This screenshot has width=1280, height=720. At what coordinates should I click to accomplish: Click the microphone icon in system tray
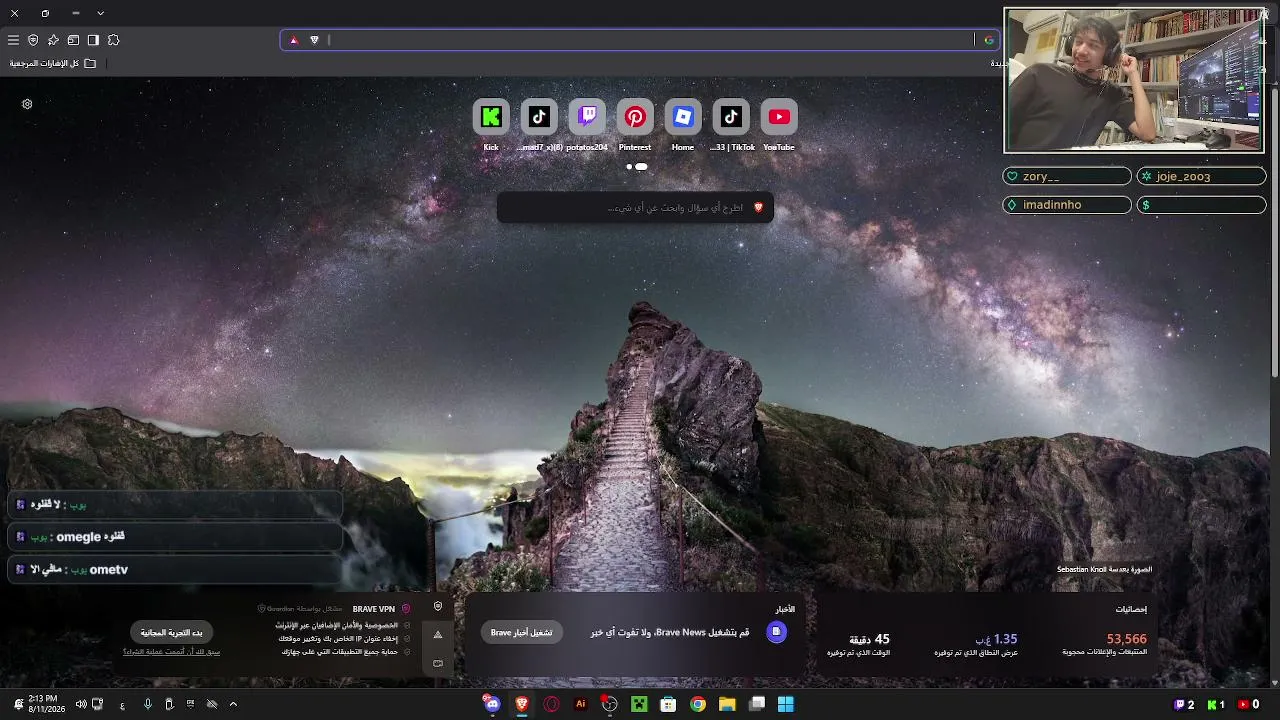tap(147, 704)
